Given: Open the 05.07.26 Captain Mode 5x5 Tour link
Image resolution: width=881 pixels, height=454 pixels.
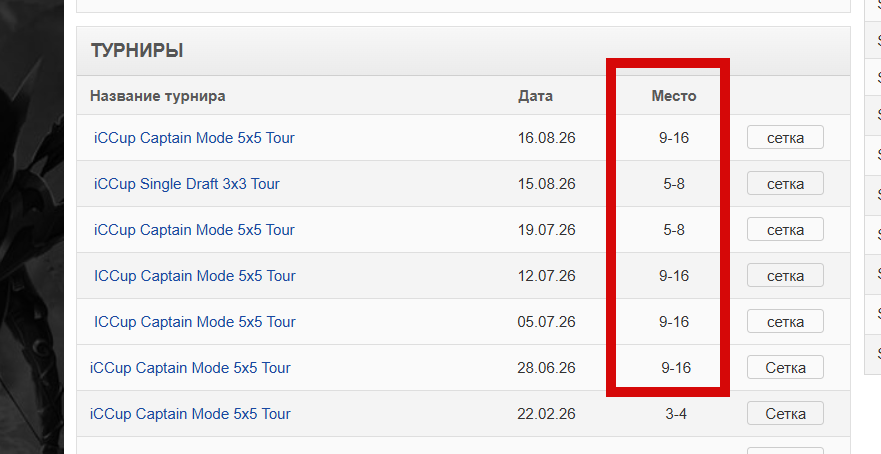Looking at the screenshot, I should point(194,322).
